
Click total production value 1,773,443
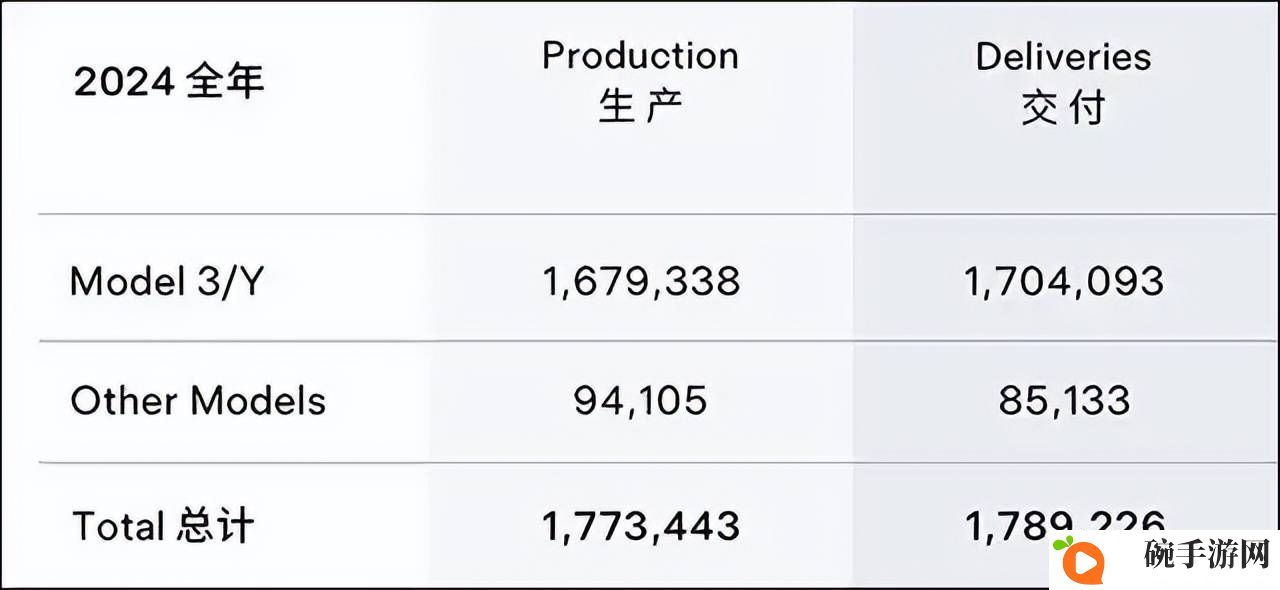pyautogui.click(x=641, y=526)
